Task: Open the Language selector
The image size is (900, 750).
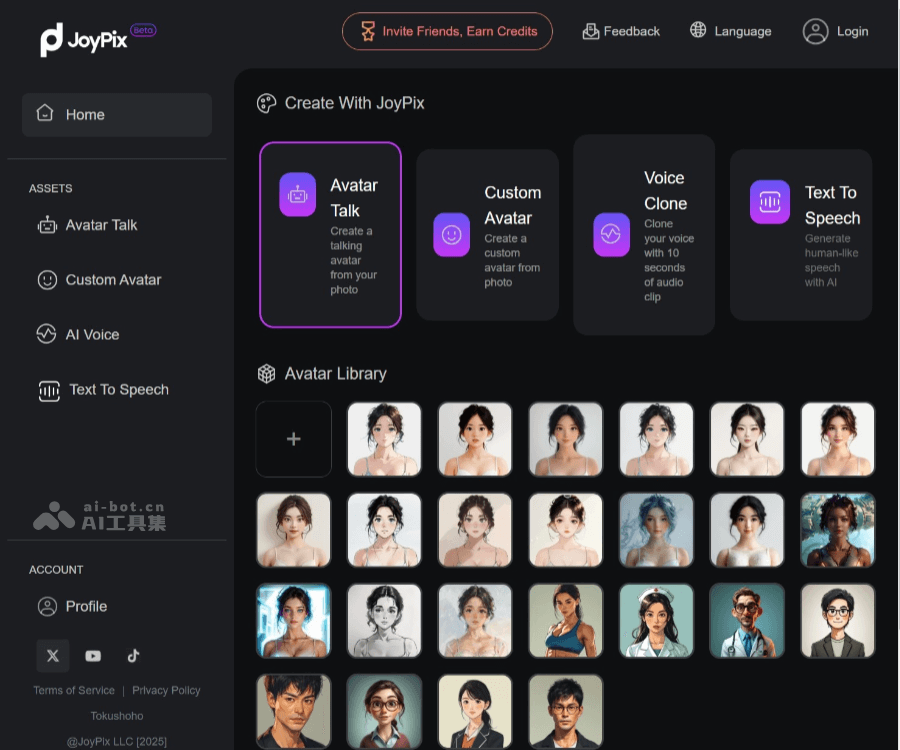Action: tap(731, 31)
